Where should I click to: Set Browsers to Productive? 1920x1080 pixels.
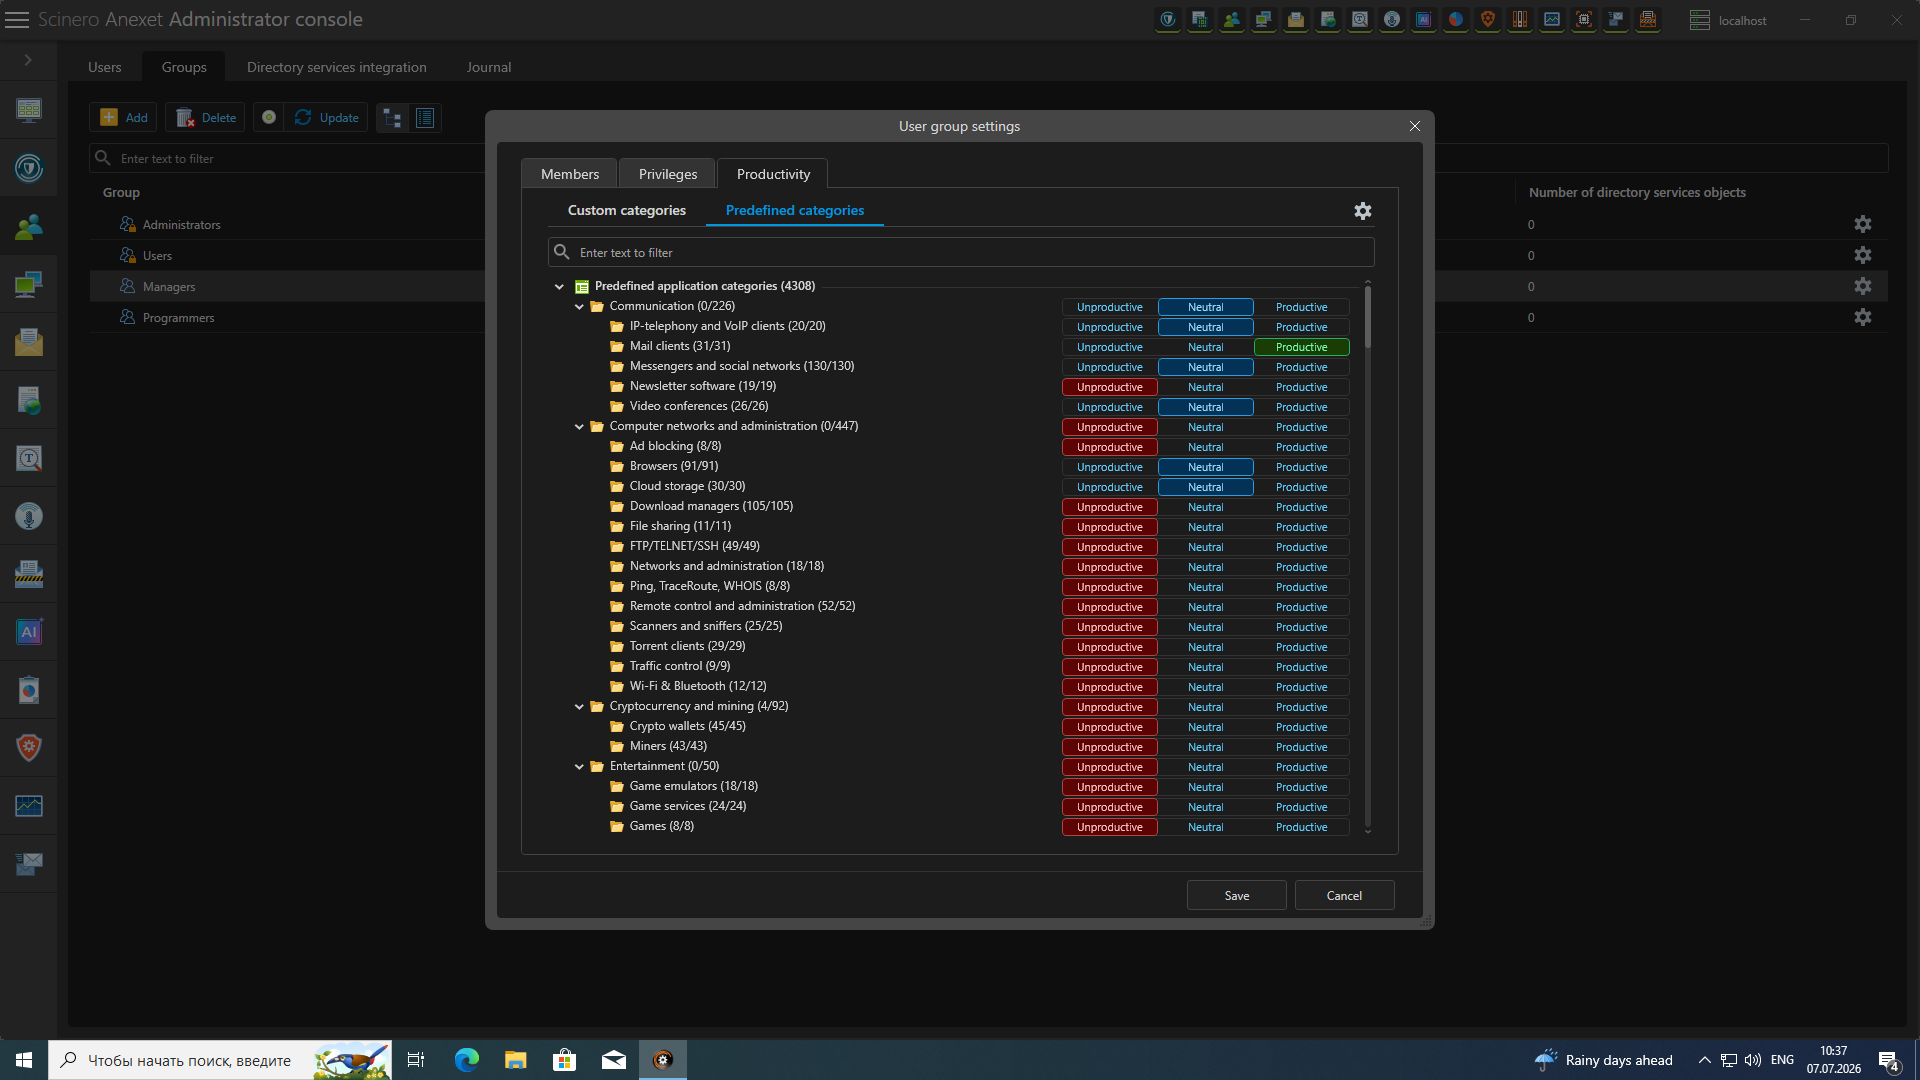[x=1301, y=467]
